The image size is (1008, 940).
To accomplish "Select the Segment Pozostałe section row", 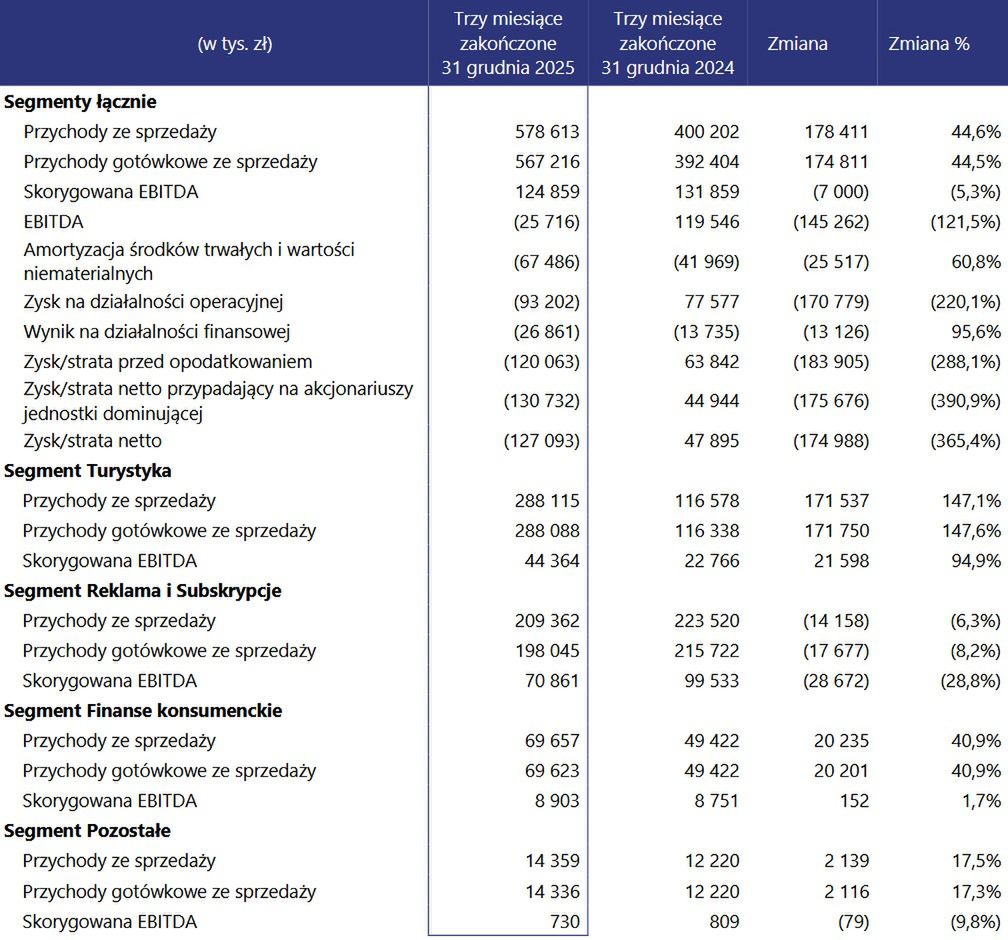I will click(x=84, y=830).
